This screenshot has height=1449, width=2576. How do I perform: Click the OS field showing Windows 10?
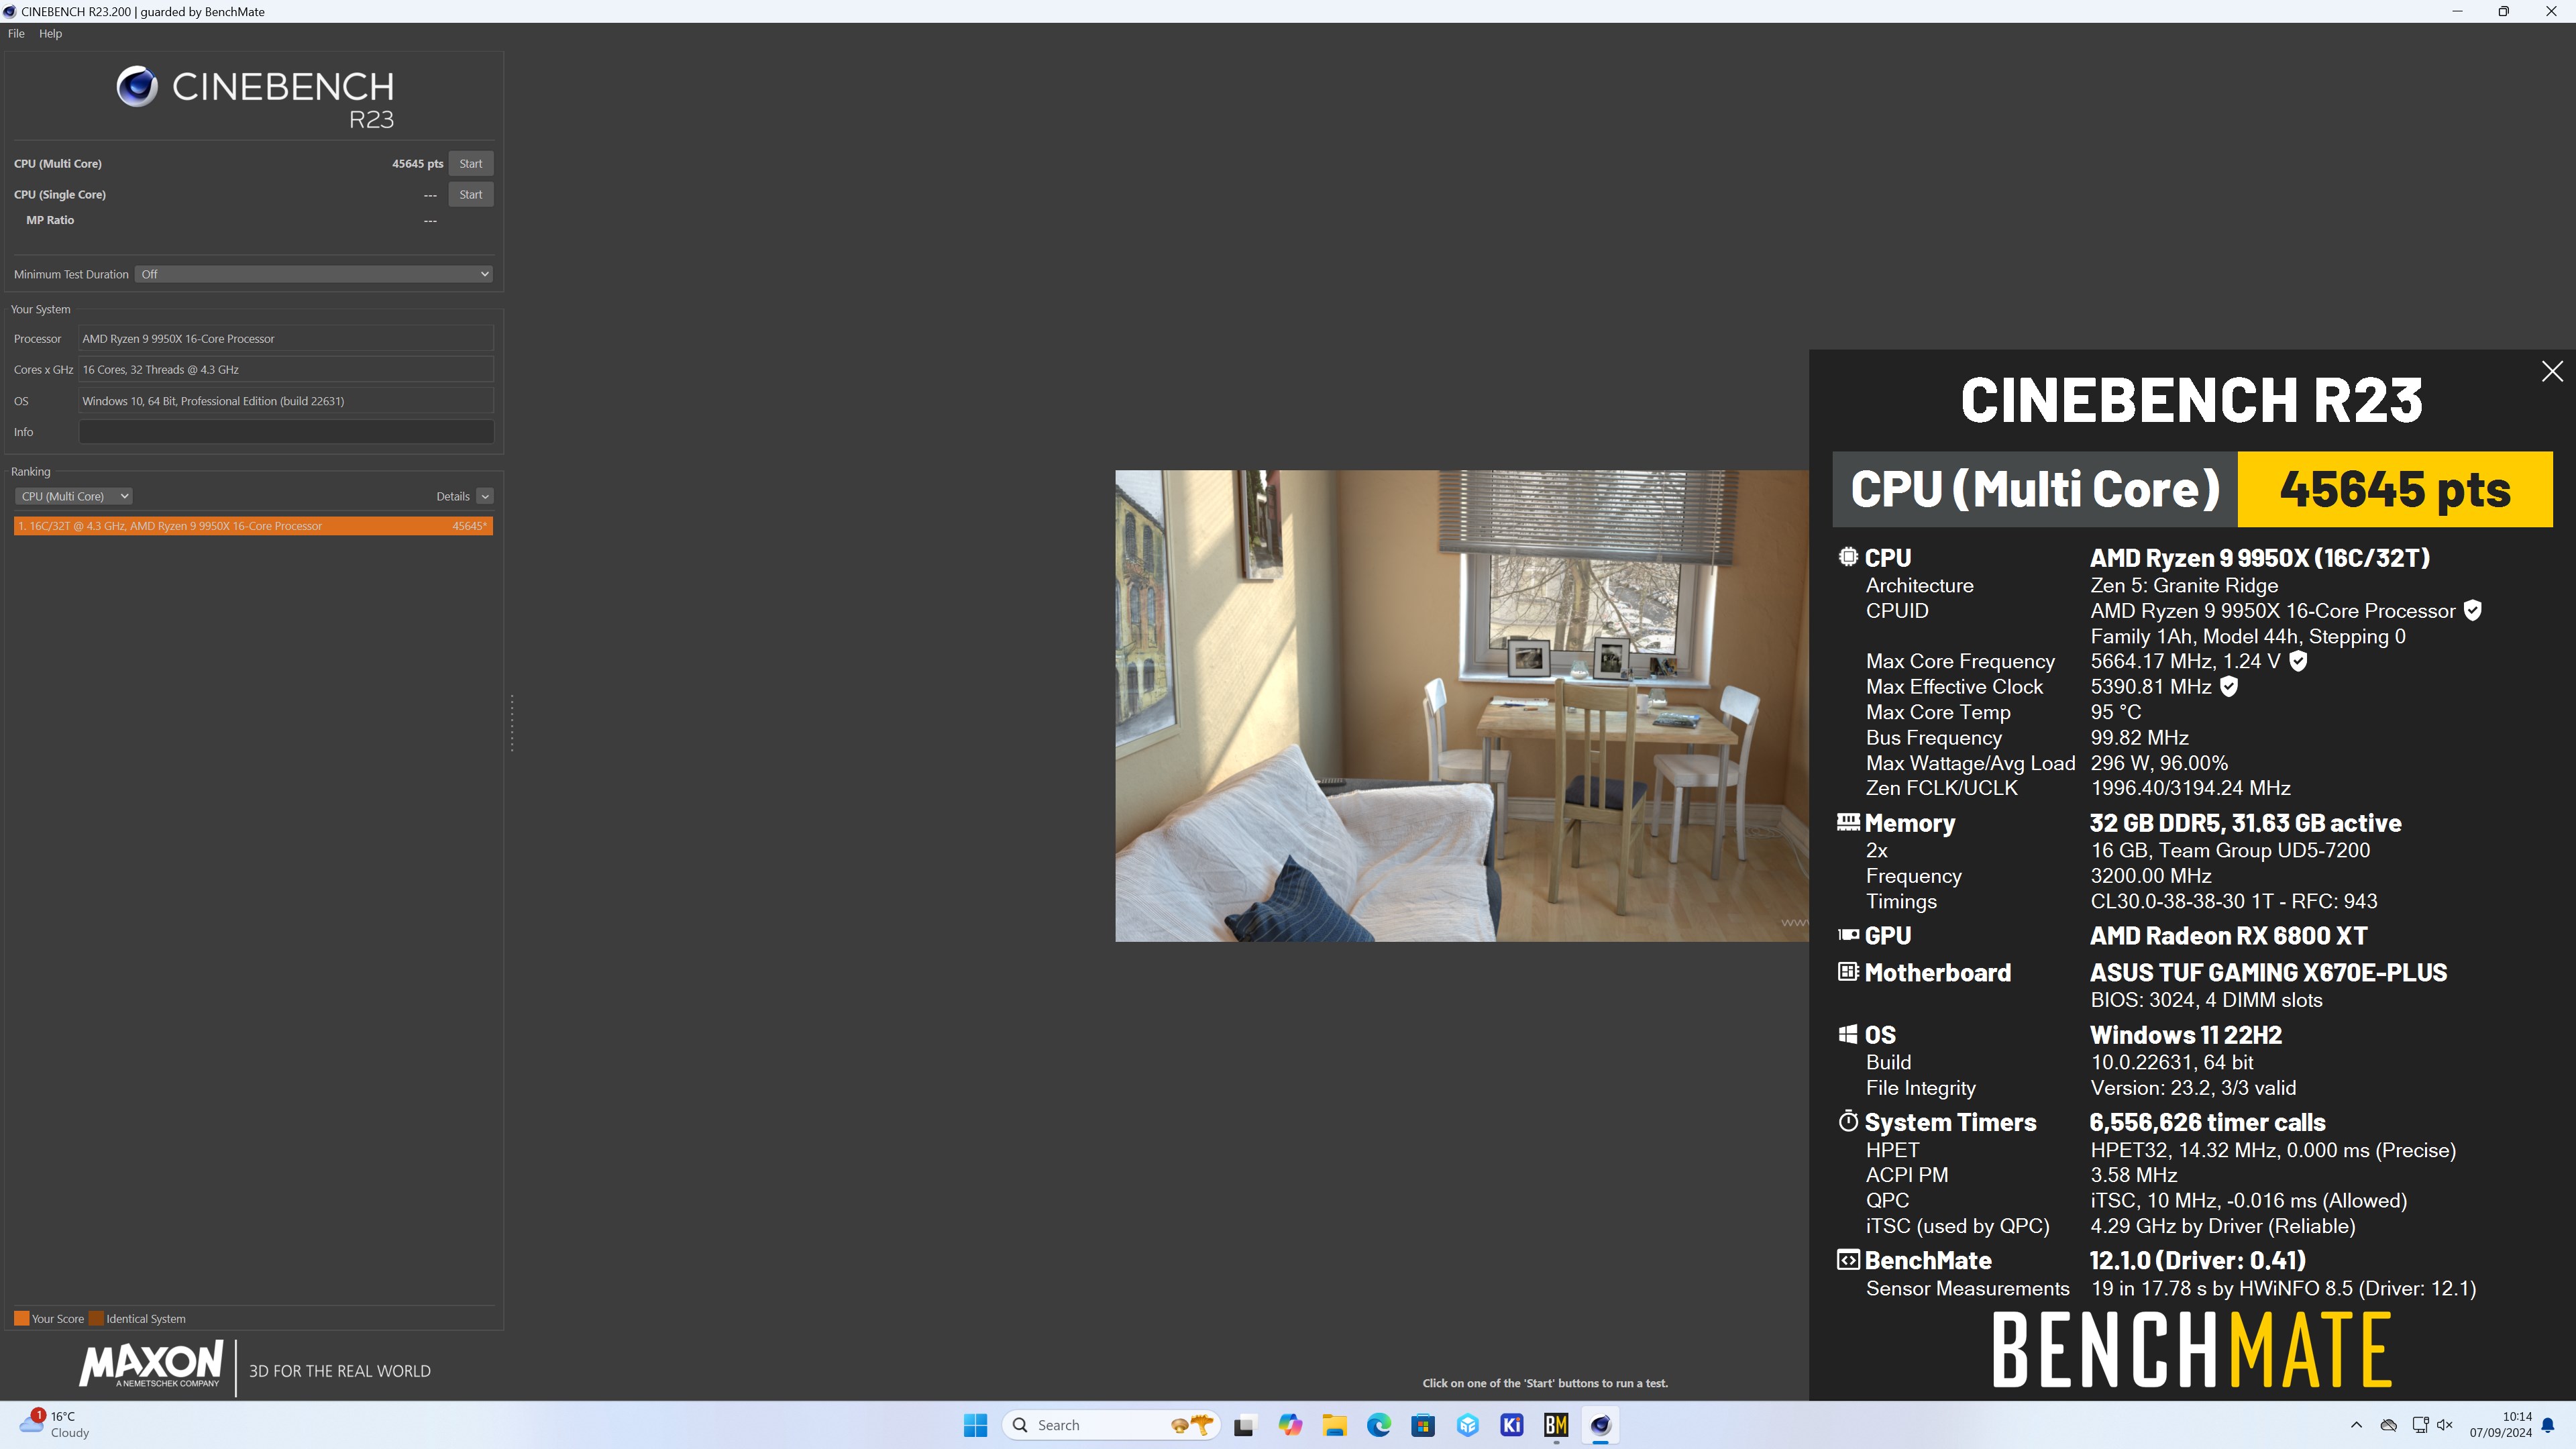click(286, 401)
